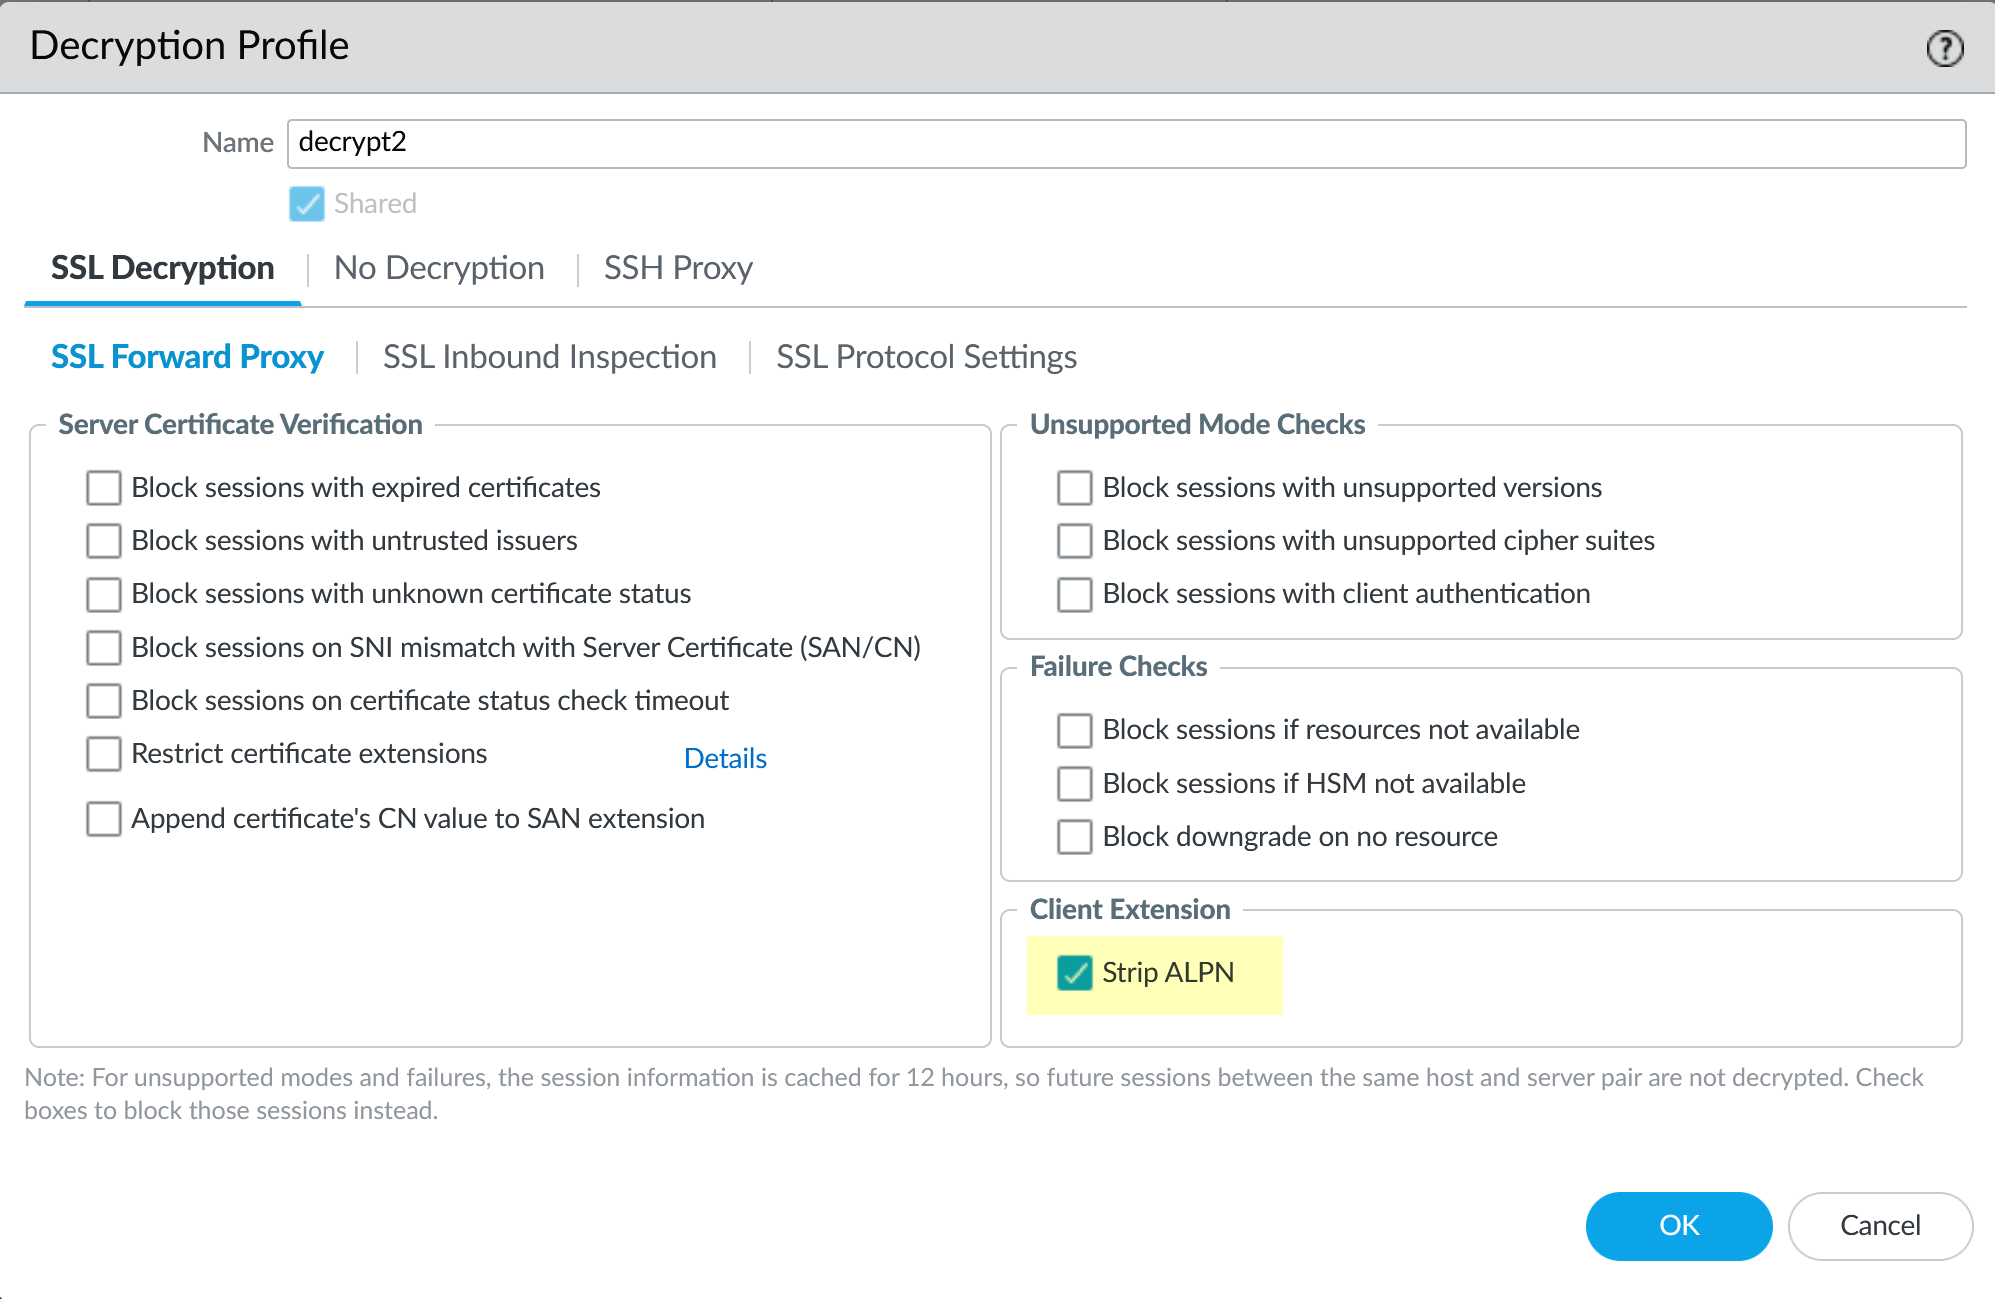Toggle Block sessions with unknown certificate status
Viewport: 1995px width, 1299px height.
(104, 594)
